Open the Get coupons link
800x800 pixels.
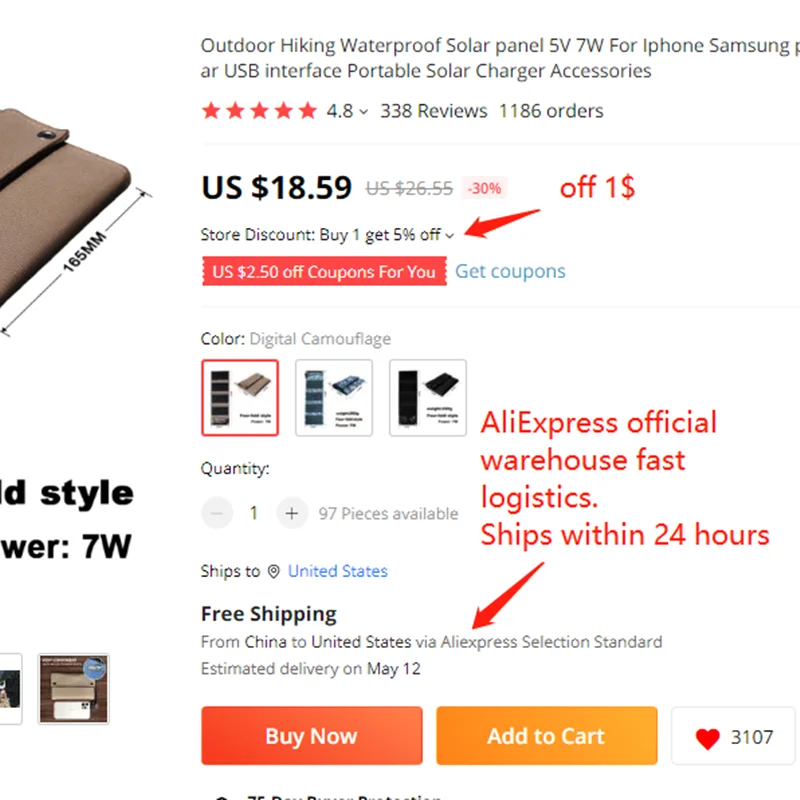pyautogui.click(x=510, y=271)
